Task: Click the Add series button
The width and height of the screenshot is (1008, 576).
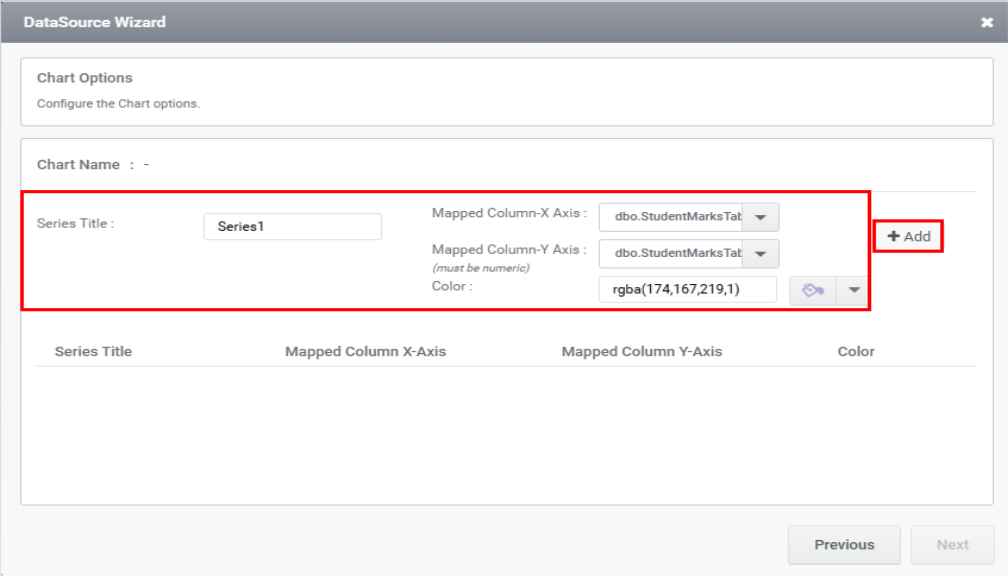Action: (909, 236)
